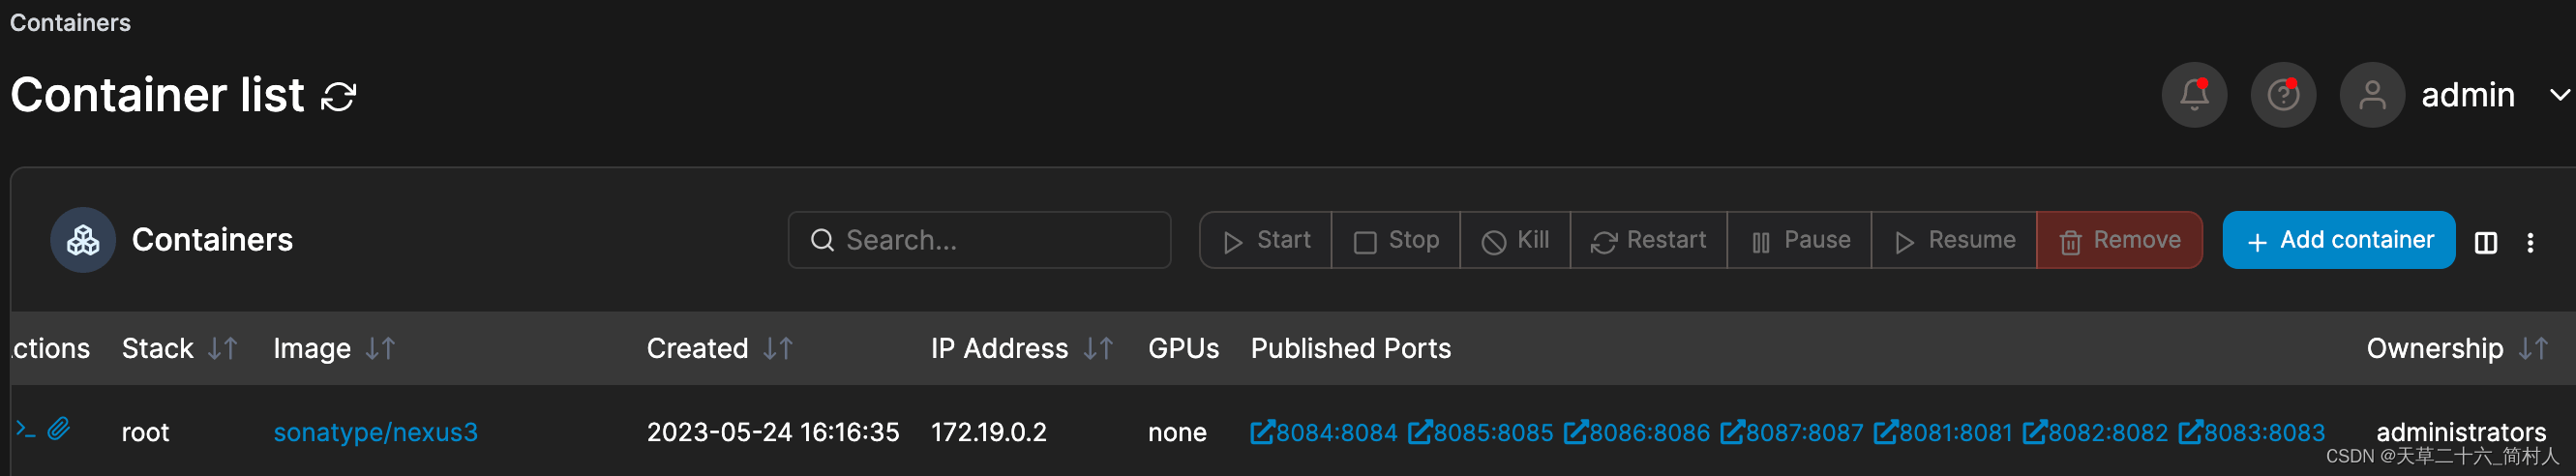Click the attach paperclip icon in nexus3 row

click(x=59, y=430)
